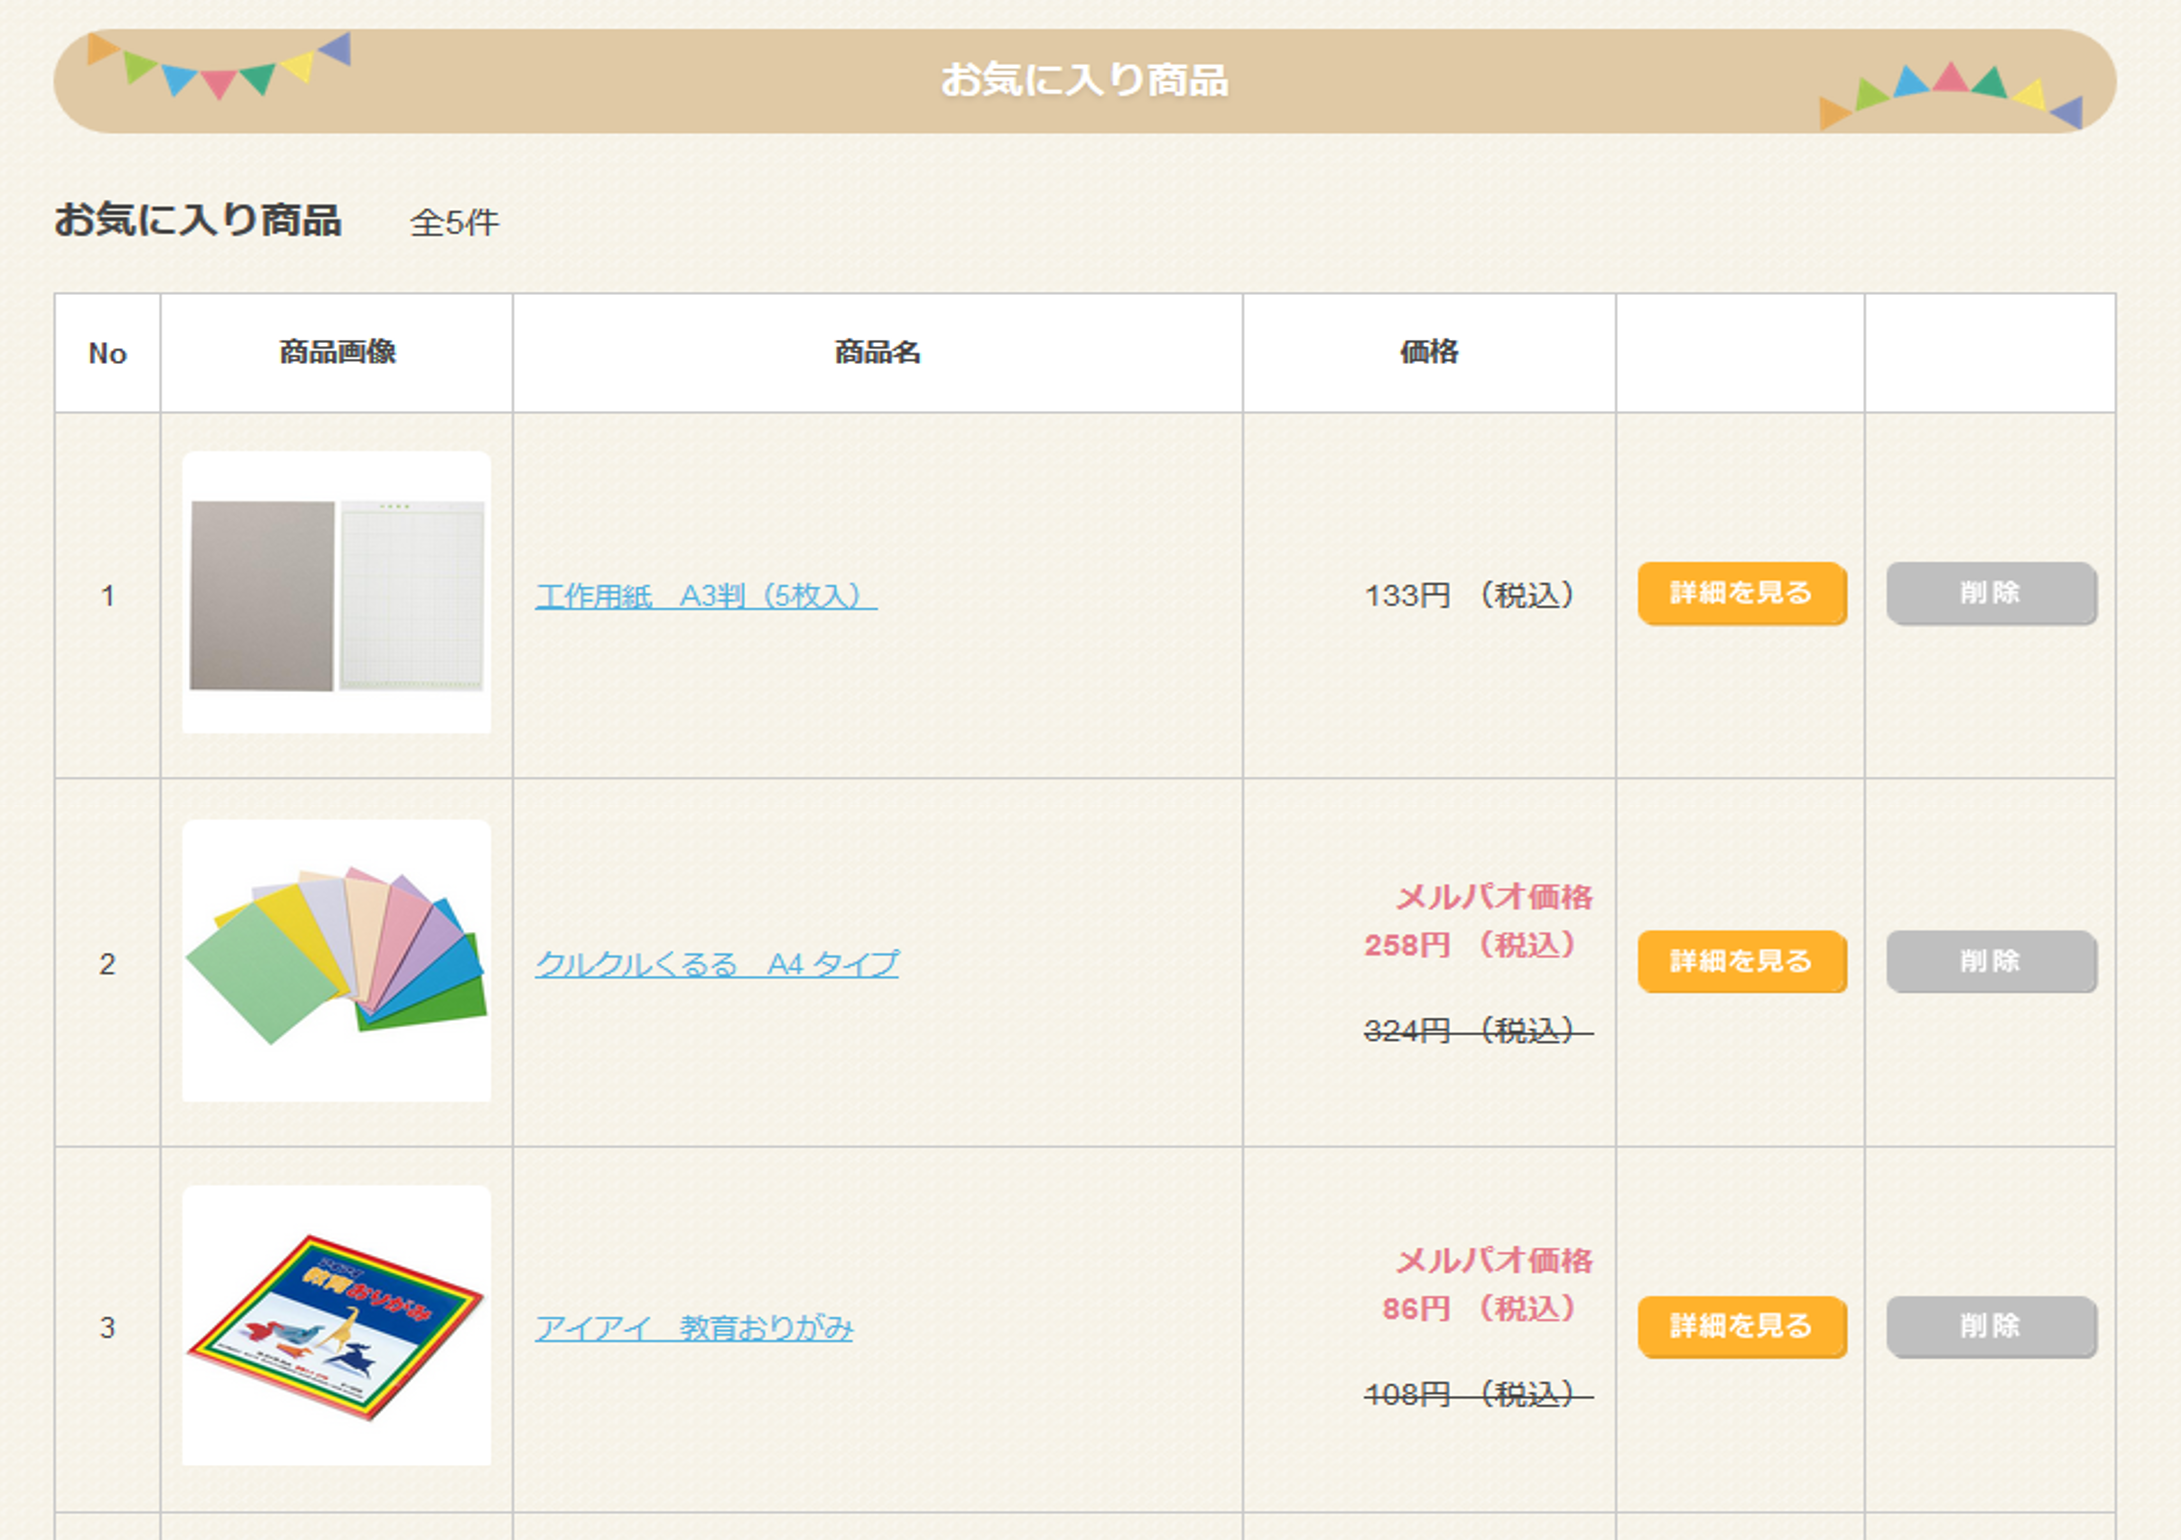The height and width of the screenshot is (1540, 2181).
Task: Click the No column header
Action: click(x=107, y=353)
